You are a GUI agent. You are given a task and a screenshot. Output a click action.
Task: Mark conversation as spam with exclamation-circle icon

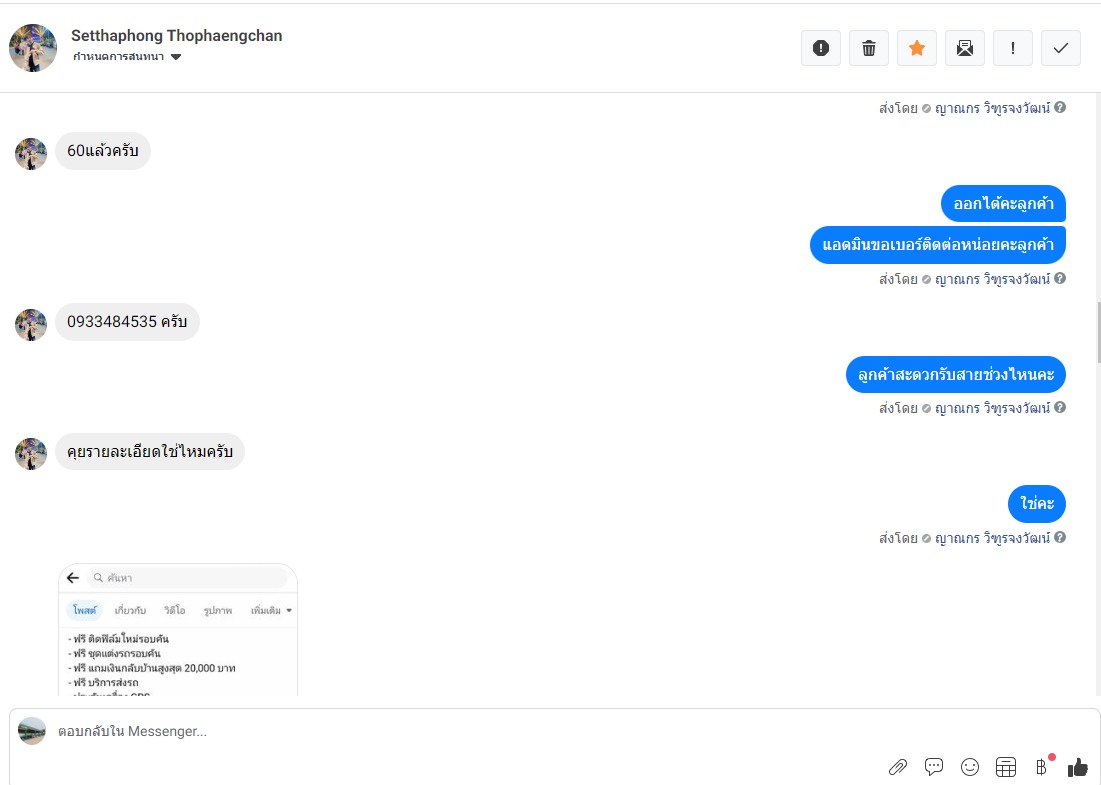click(821, 48)
